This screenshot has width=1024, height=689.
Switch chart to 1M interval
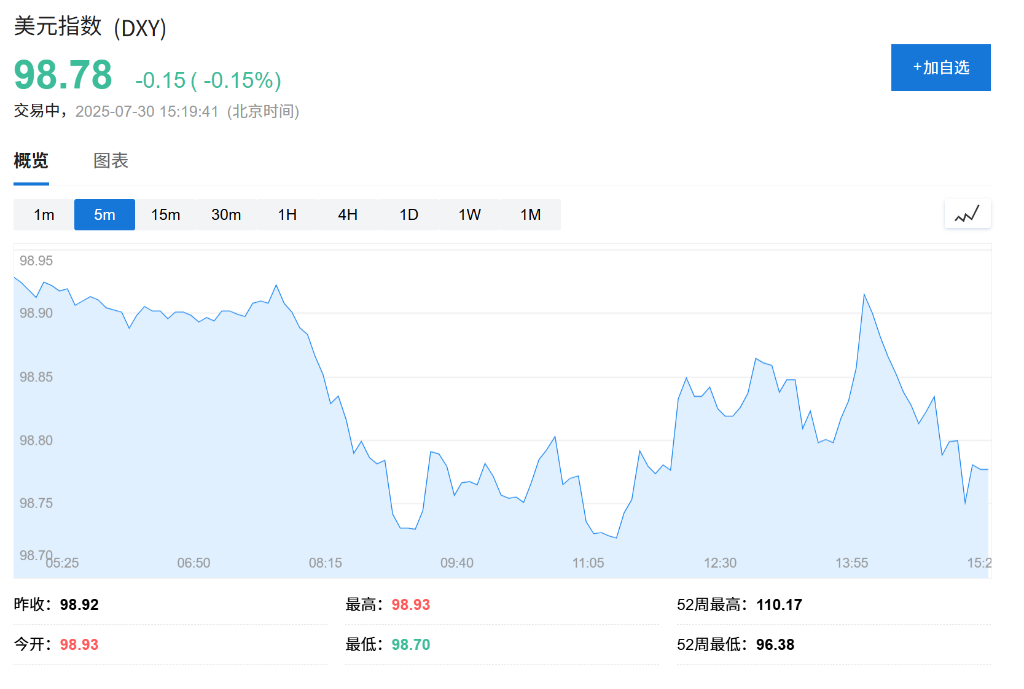(x=530, y=215)
